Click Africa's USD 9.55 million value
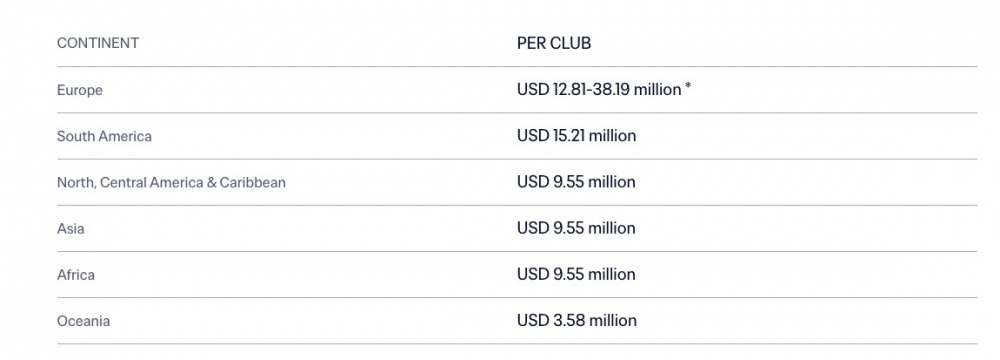1000x360 pixels. pos(576,274)
